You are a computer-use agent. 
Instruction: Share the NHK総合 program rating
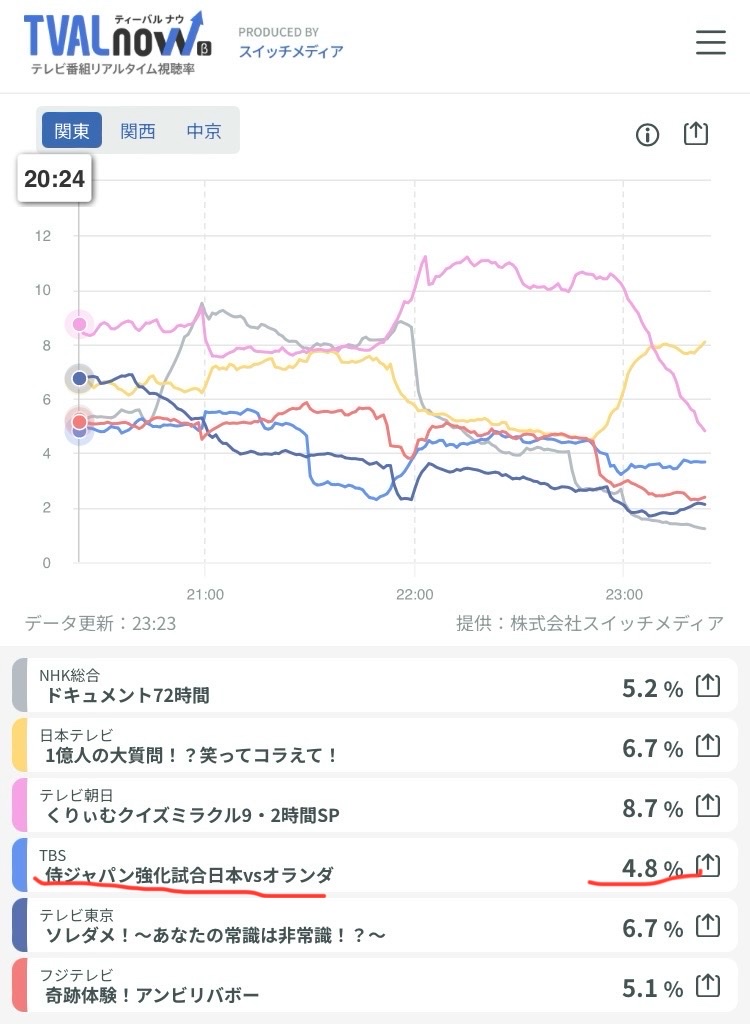click(708, 686)
